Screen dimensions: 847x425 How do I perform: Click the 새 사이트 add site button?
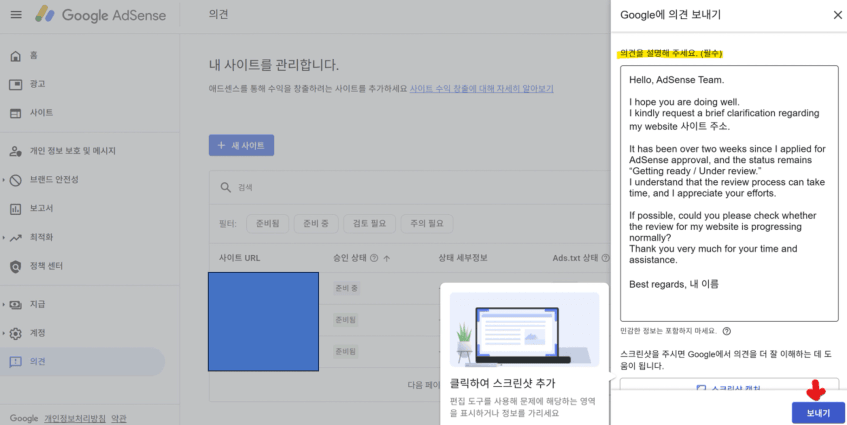(241, 146)
